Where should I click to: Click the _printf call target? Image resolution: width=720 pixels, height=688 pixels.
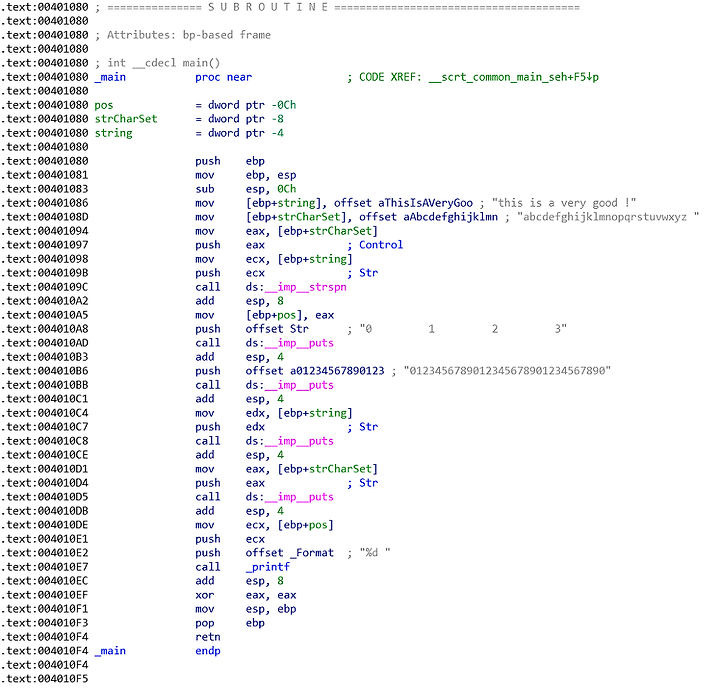pos(268,567)
